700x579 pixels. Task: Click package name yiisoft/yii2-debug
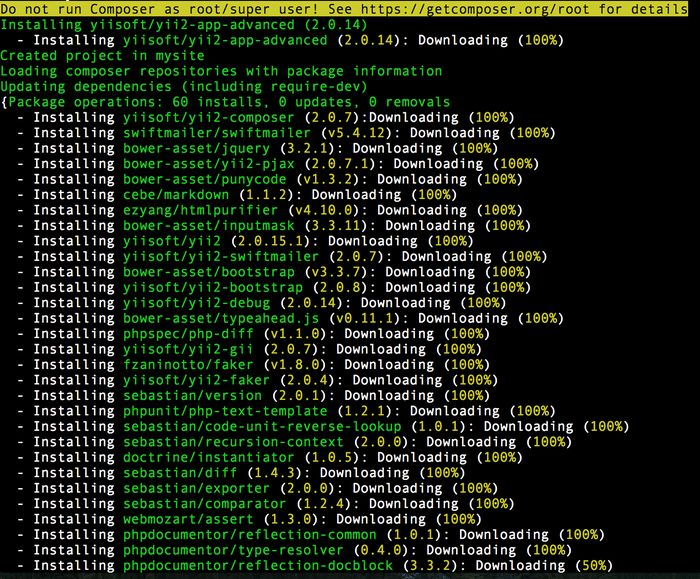pyautogui.click(x=196, y=303)
